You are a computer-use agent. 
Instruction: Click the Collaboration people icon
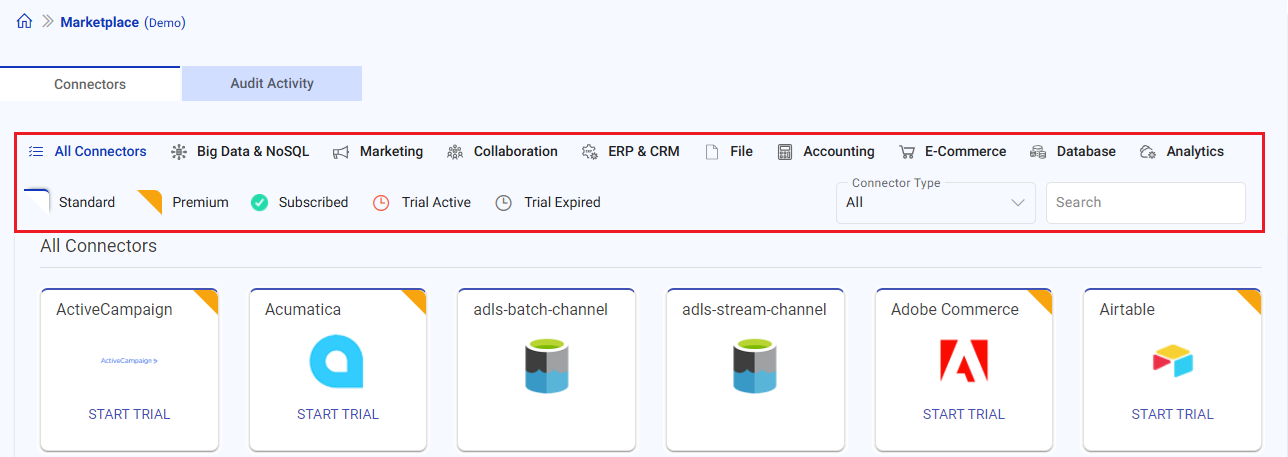click(x=455, y=152)
